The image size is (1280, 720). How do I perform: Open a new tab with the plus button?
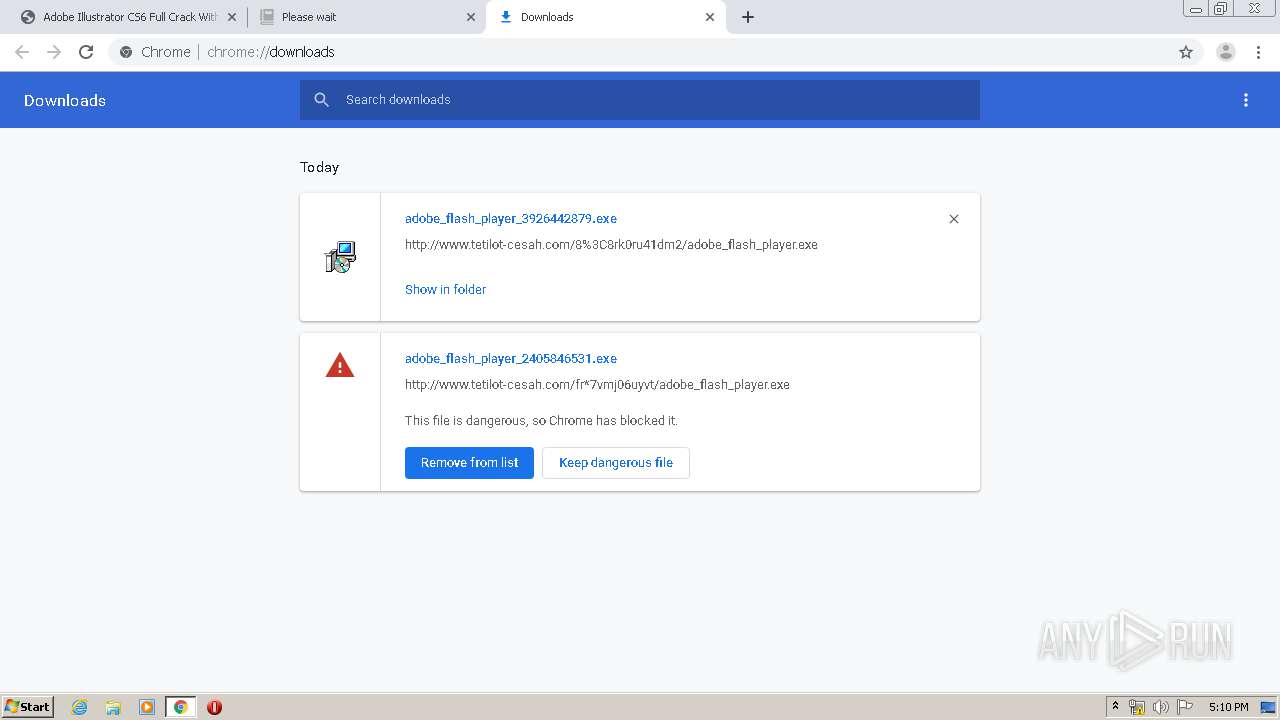point(748,17)
